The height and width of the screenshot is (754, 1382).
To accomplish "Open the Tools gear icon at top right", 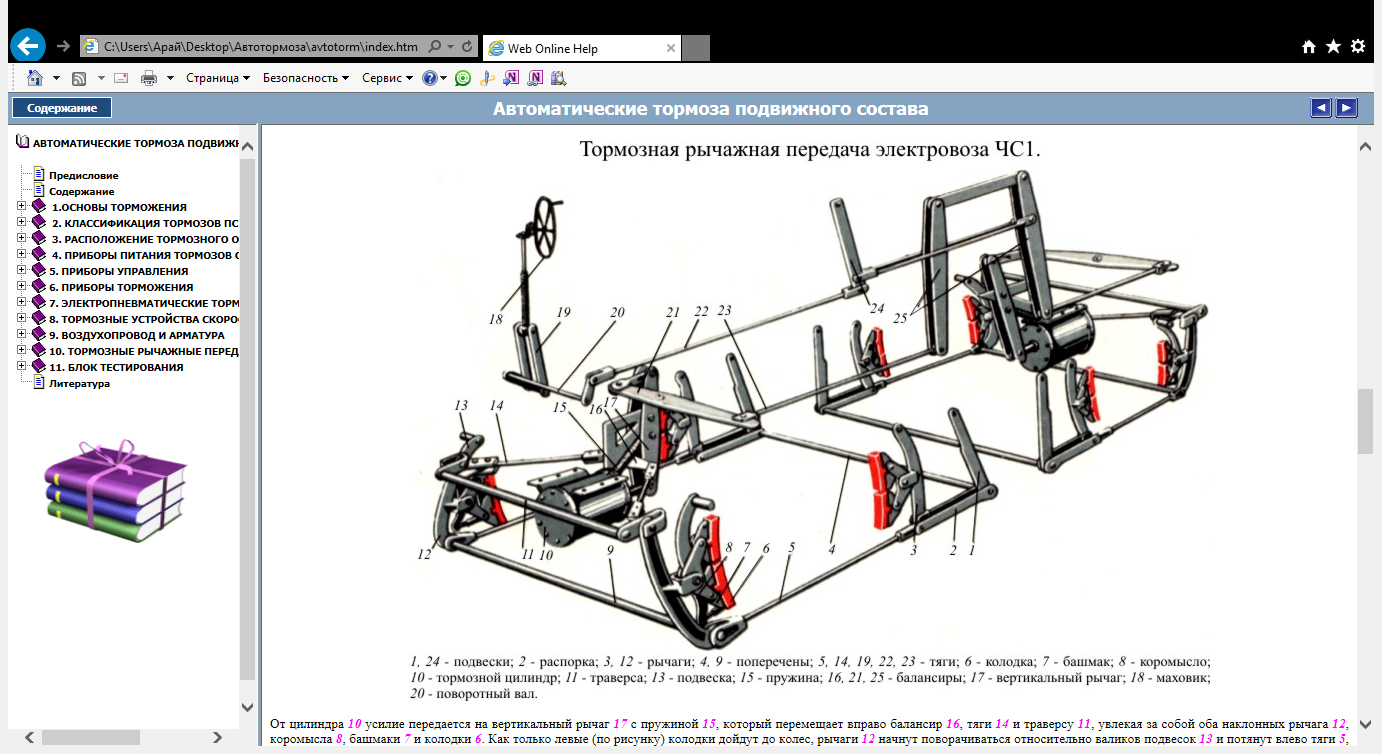I will (1358, 46).
